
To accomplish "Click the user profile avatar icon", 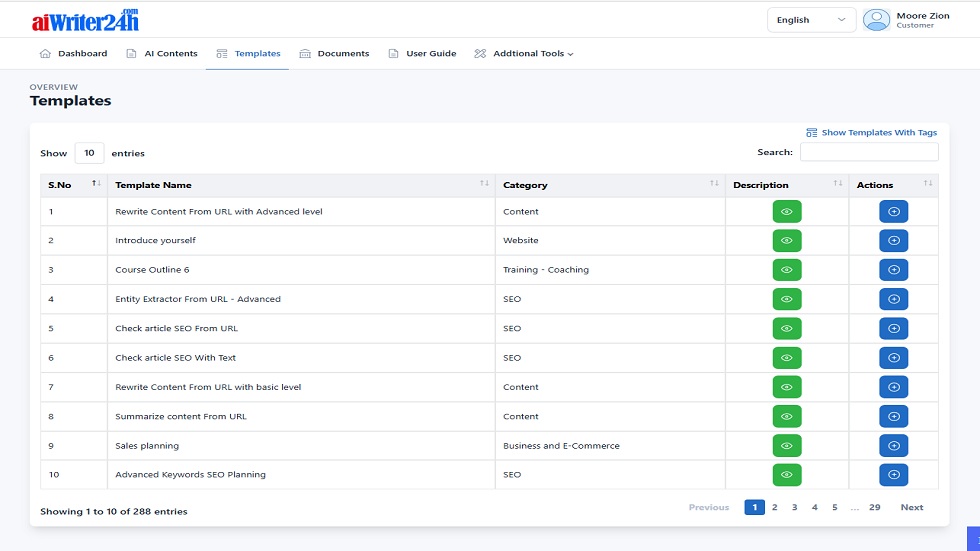I will (x=876, y=20).
